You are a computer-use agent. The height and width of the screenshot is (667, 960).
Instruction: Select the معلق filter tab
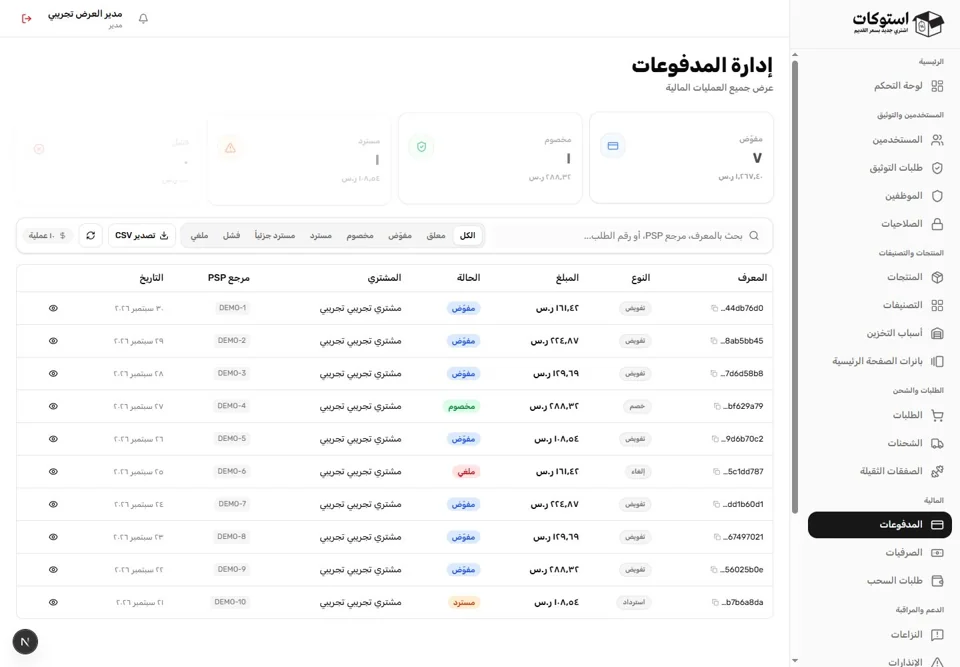(436, 235)
